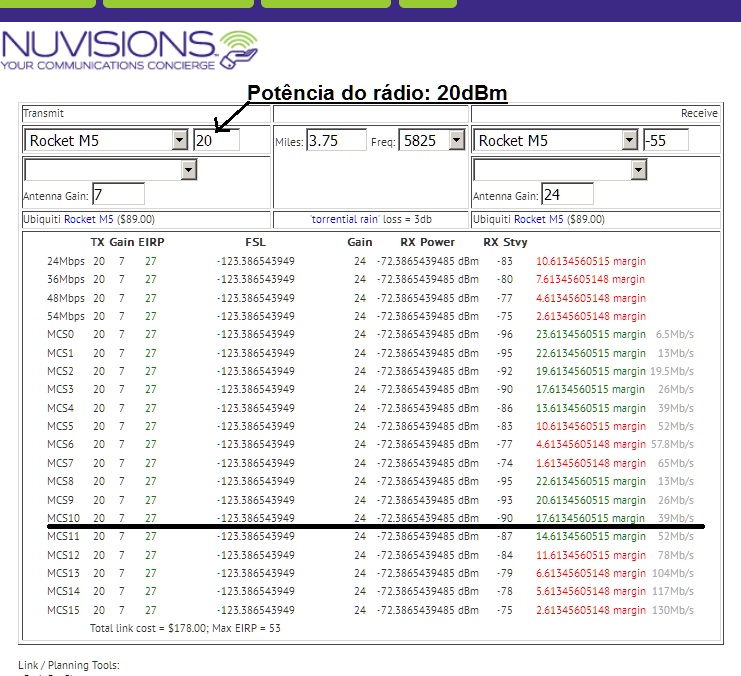Click the 130Mb/s rate in the MCS15 row
This screenshot has height=676, width=741.
[x=673, y=610]
